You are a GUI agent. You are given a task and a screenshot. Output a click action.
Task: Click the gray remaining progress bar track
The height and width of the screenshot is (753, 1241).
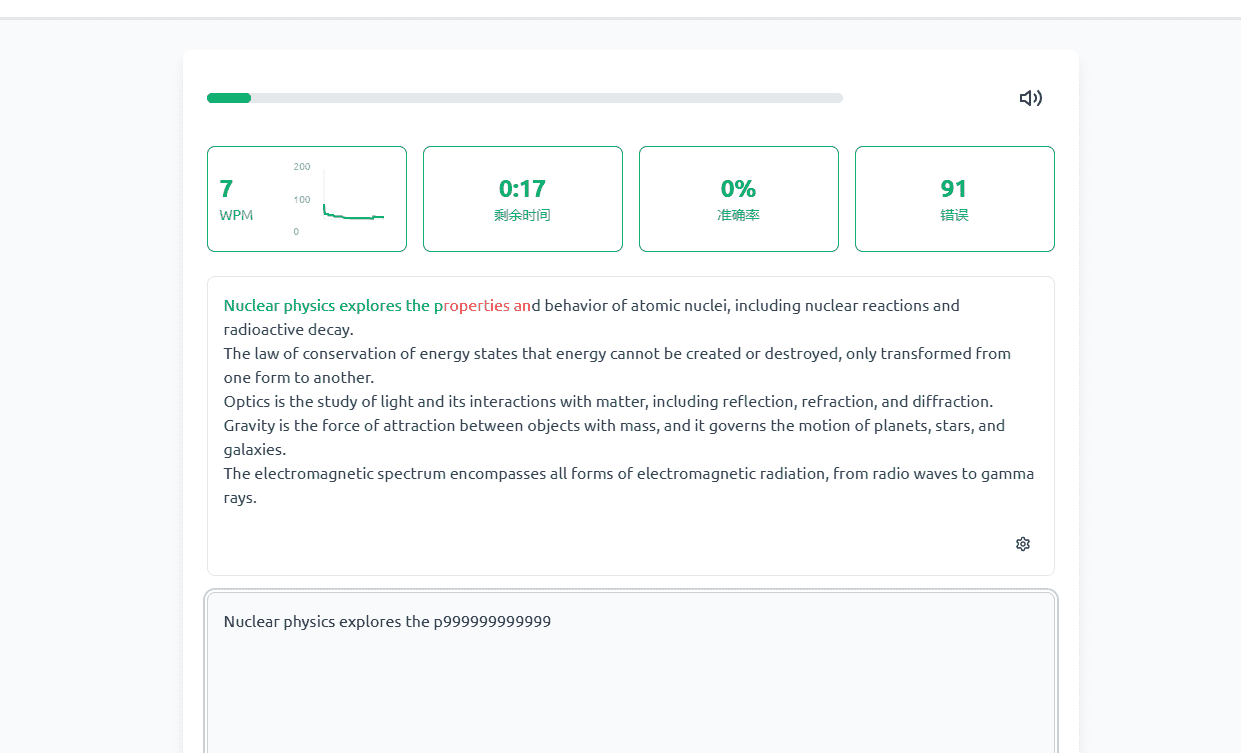point(547,98)
